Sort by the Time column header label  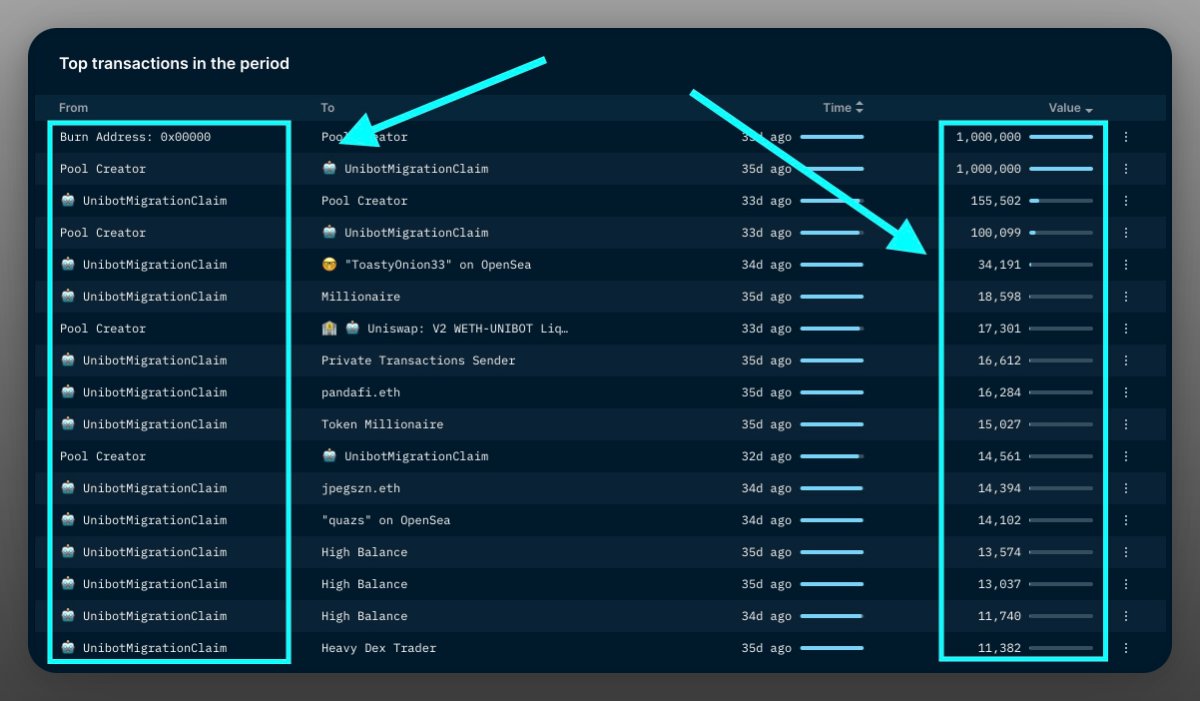837,108
